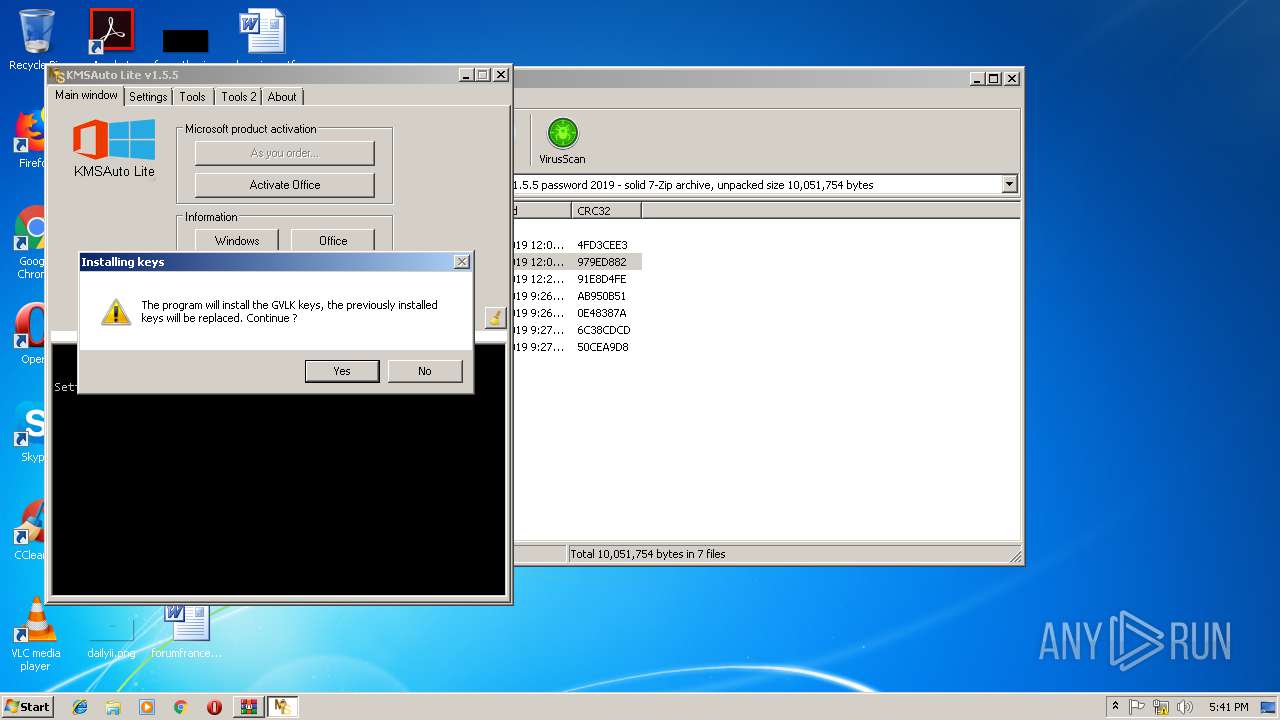1280x720 pixels.
Task: Click the VirusScan toolbar icon in WinRAR
Action: pyautogui.click(x=562, y=139)
